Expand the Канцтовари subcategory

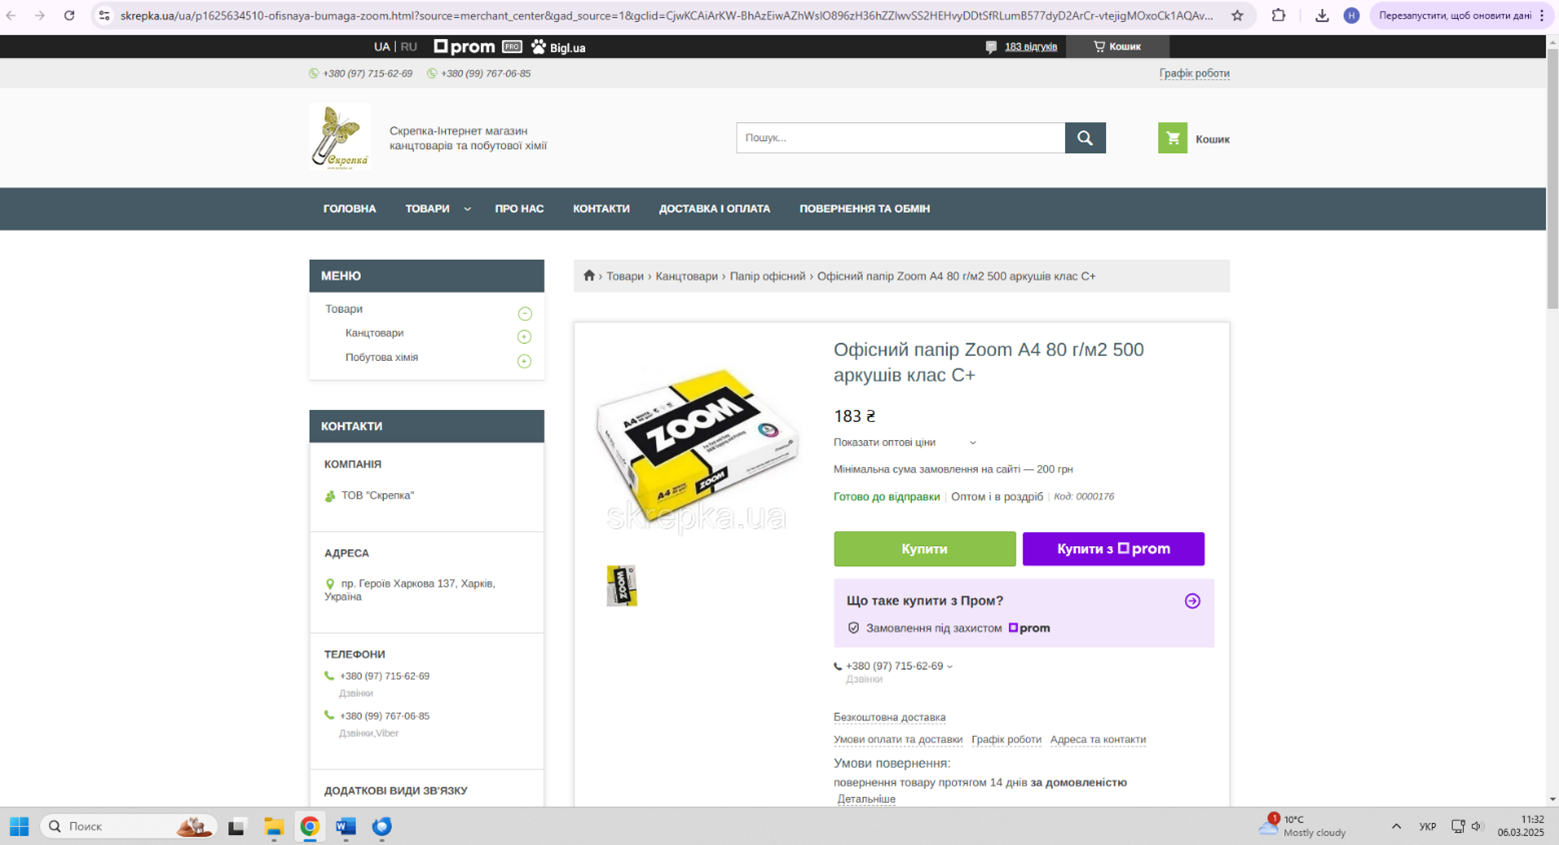click(x=524, y=337)
